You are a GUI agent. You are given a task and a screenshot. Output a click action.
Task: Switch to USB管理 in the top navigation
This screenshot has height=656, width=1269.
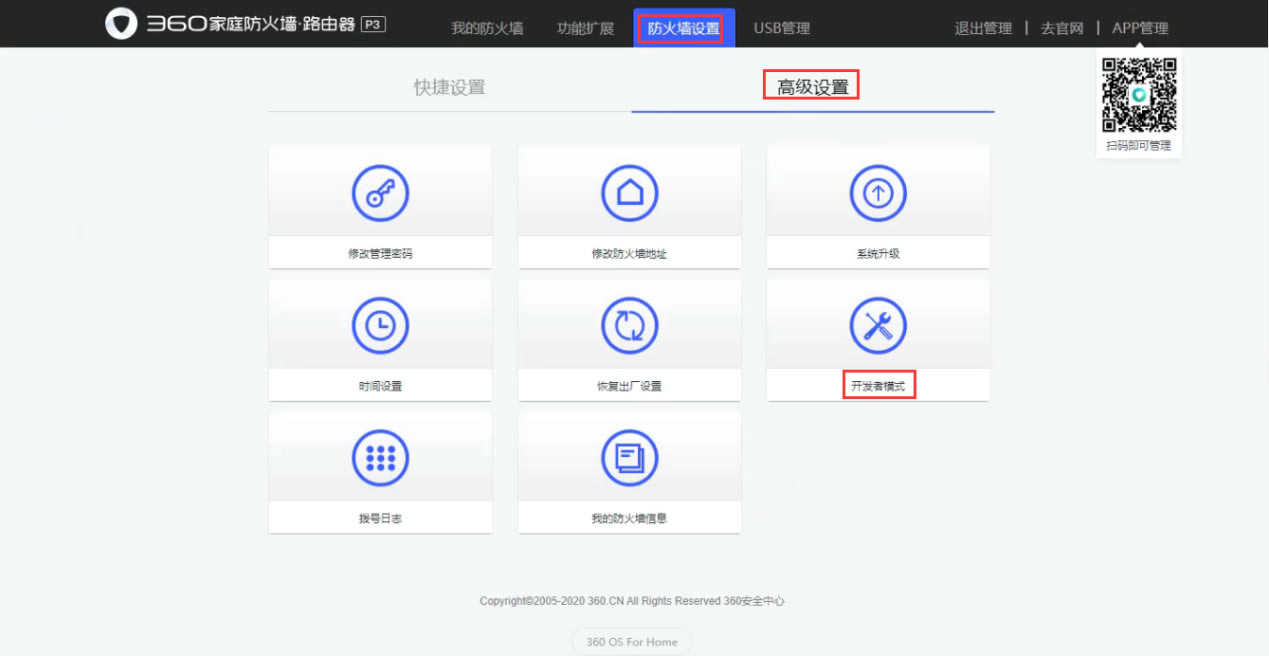click(783, 28)
